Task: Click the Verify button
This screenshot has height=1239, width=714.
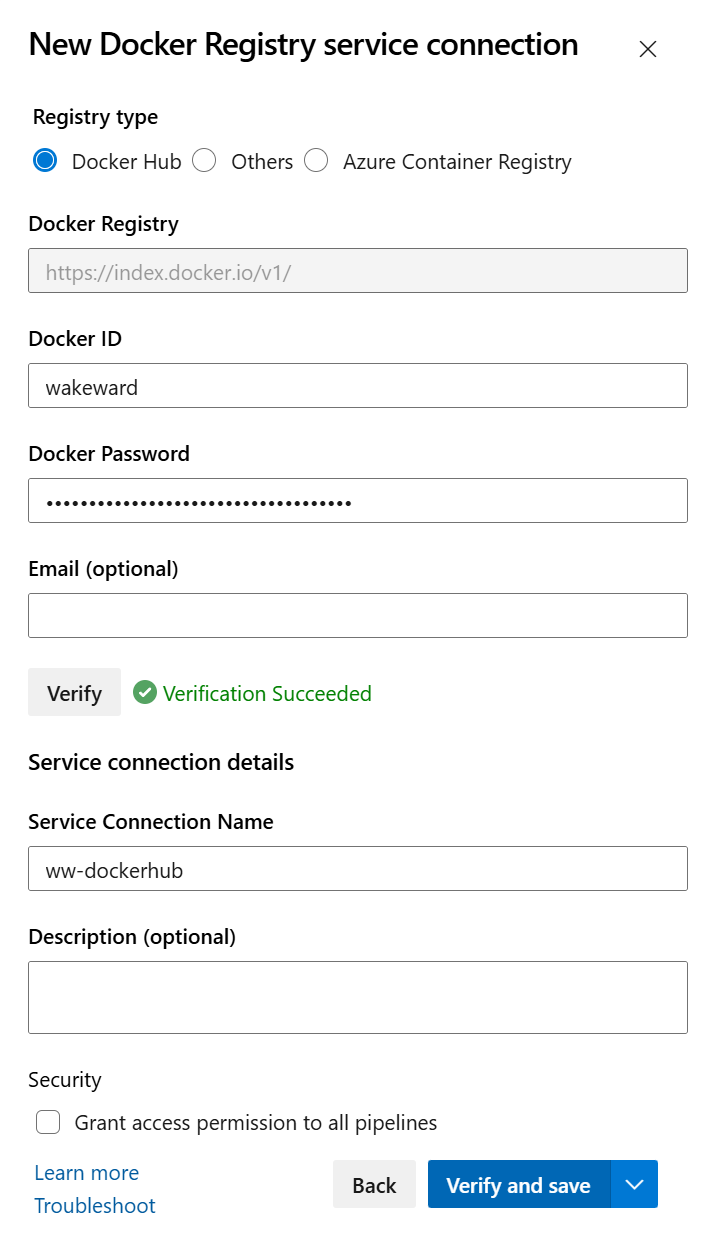Action: pyautogui.click(x=74, y=692)
